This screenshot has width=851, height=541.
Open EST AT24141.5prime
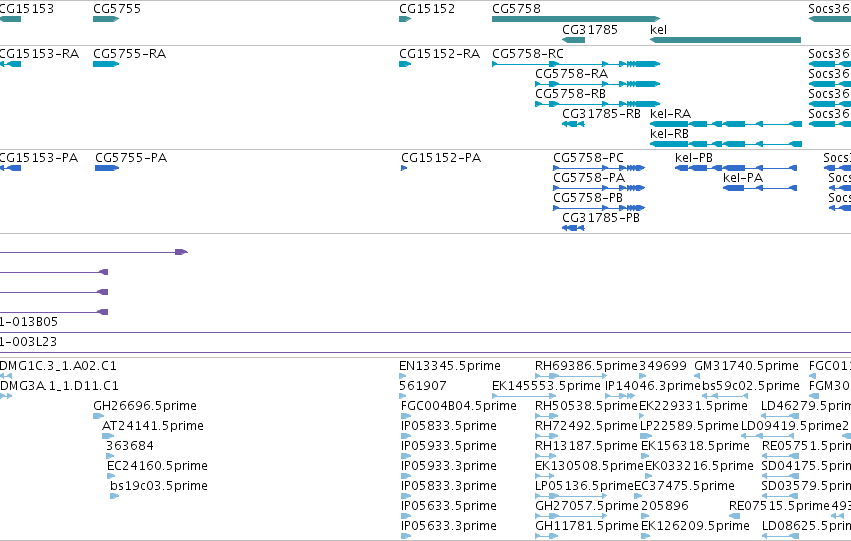(x=153, y=426)
